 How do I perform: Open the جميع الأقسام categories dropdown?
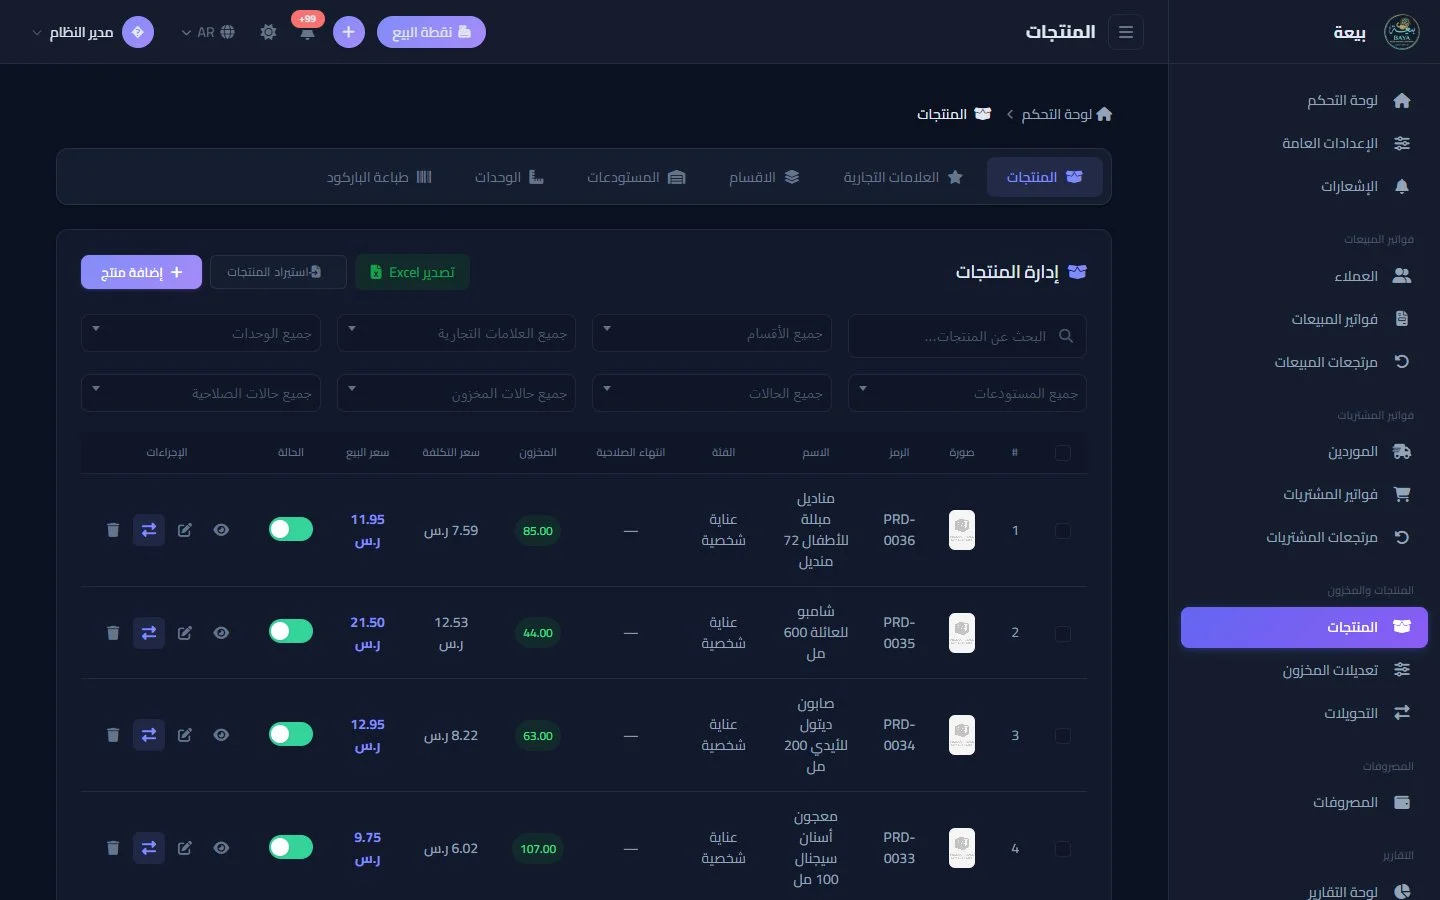712,334
